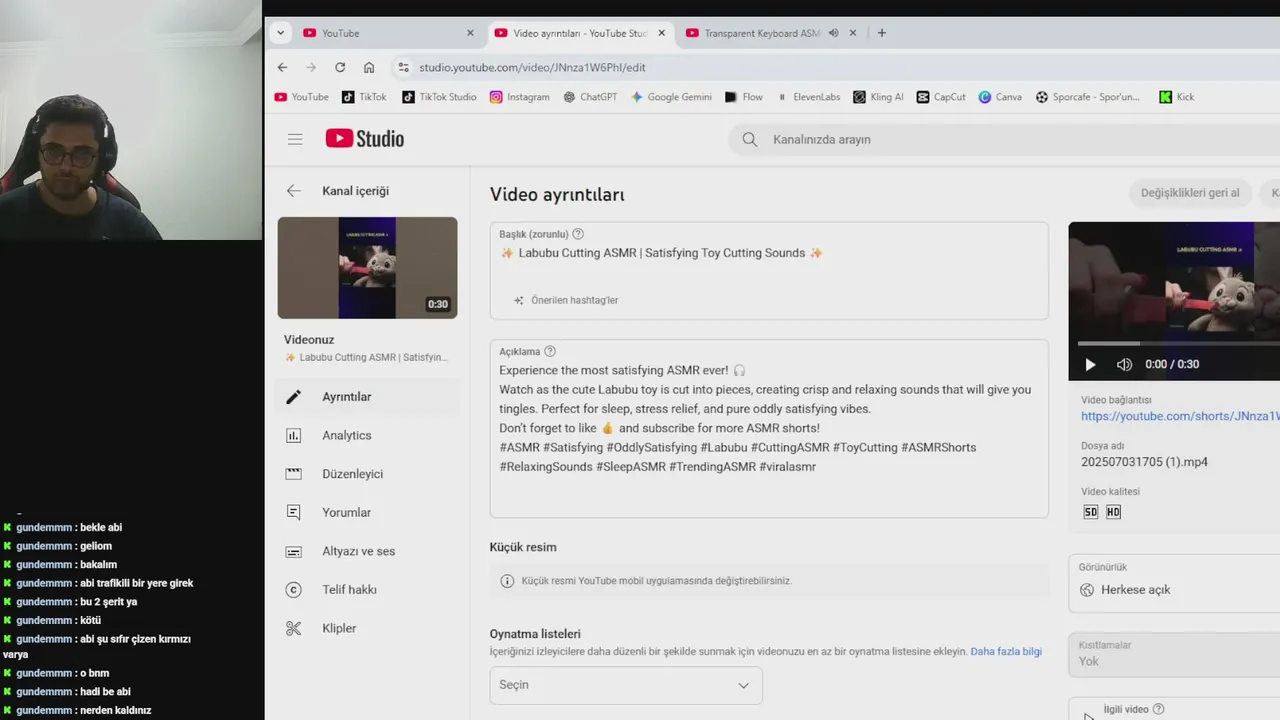1280x720 pixels.
Task: Click browser back arrow
Action: click(282, 67)
